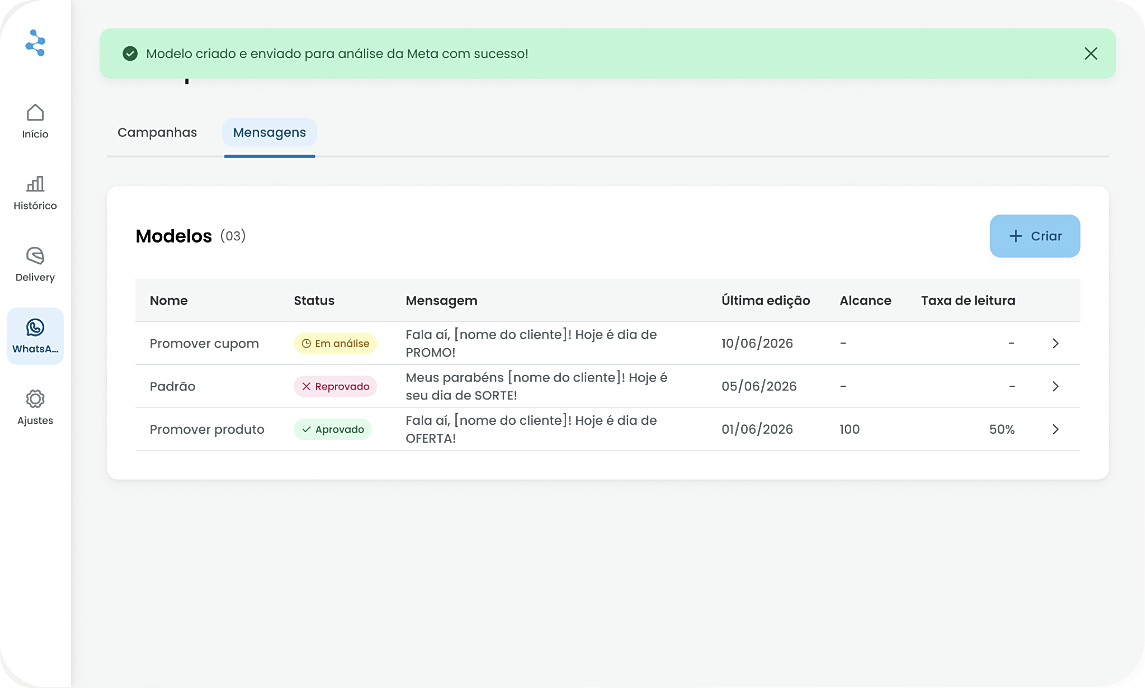
Task: Click the Aprovado status badge
Action: click(x=333, y=429)
